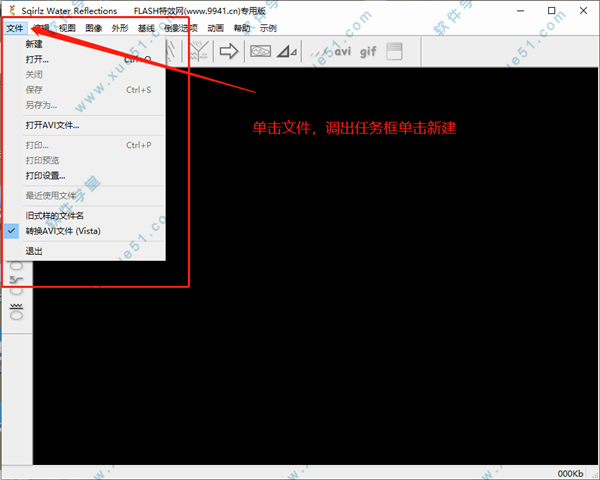Open the 图像 menu
Screen dimensions: 600x480
click(95, 29)
